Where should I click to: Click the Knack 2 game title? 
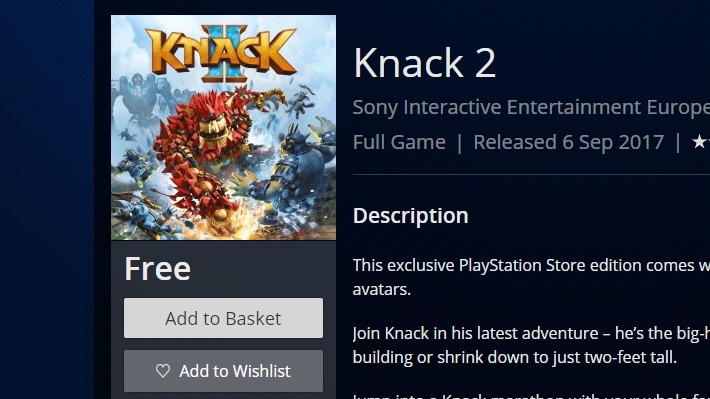[x=424, y=62]
